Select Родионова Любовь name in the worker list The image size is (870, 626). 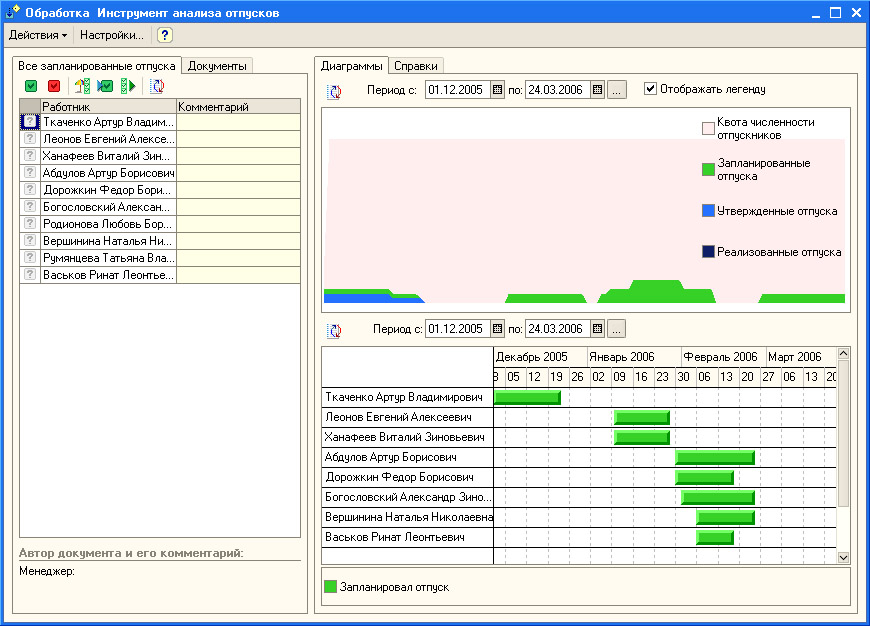(108, 224)
